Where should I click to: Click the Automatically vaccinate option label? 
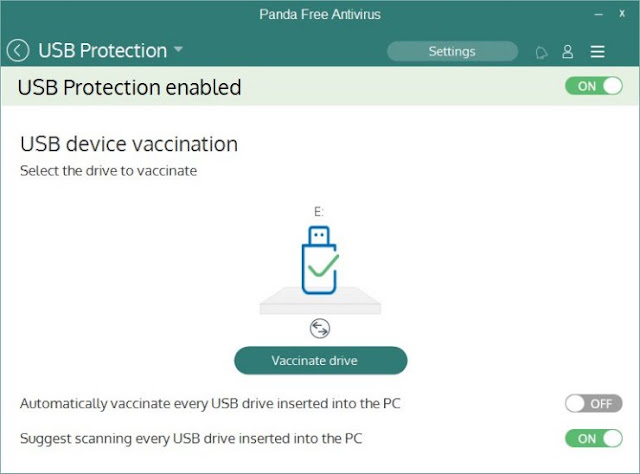click(210, 404)
